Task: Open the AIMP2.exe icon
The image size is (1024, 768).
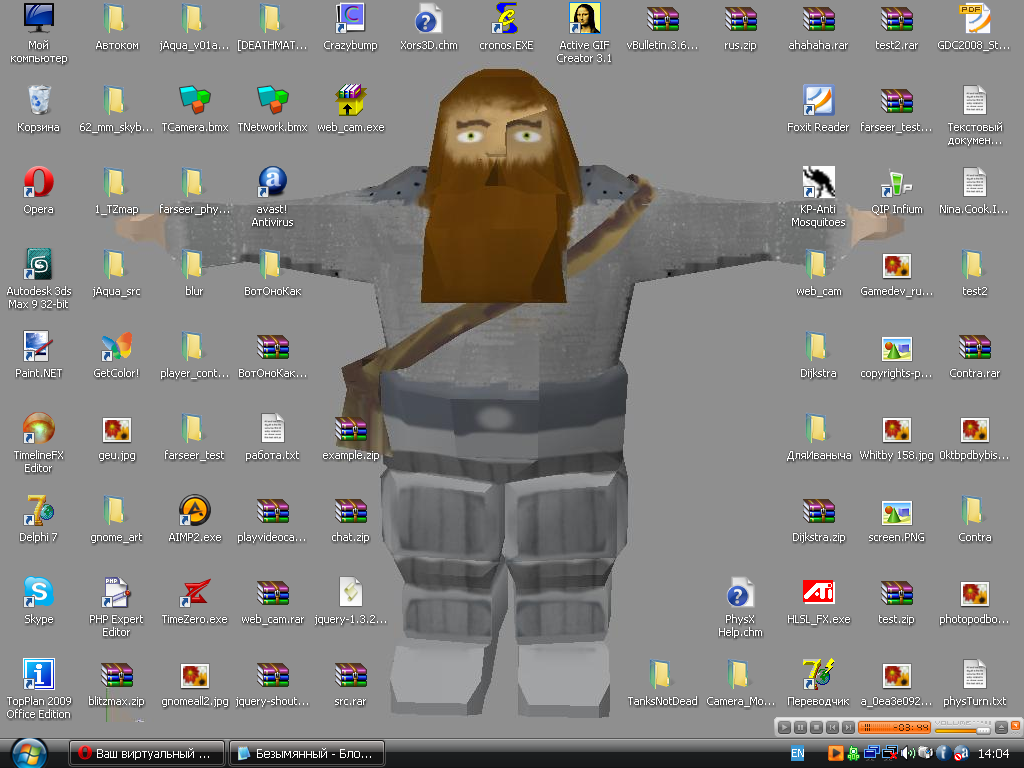Action: click(x=194, y=511)
